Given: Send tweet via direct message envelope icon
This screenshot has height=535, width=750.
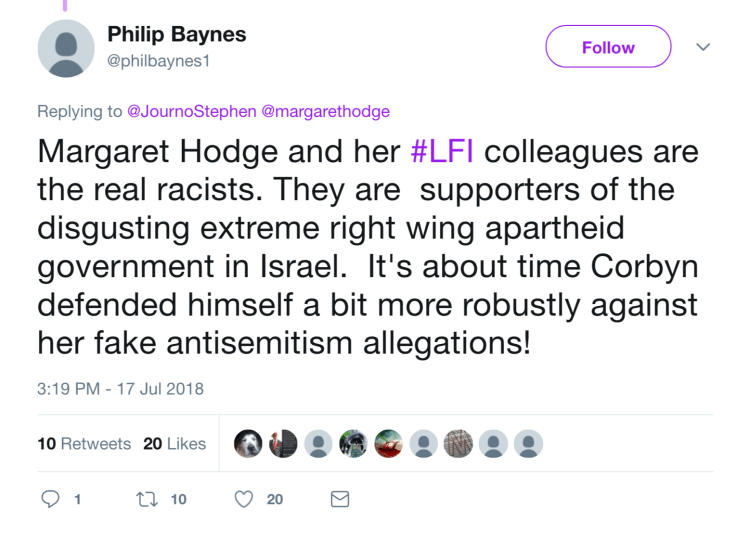Looking at the screenshot, I should point(340,499).
